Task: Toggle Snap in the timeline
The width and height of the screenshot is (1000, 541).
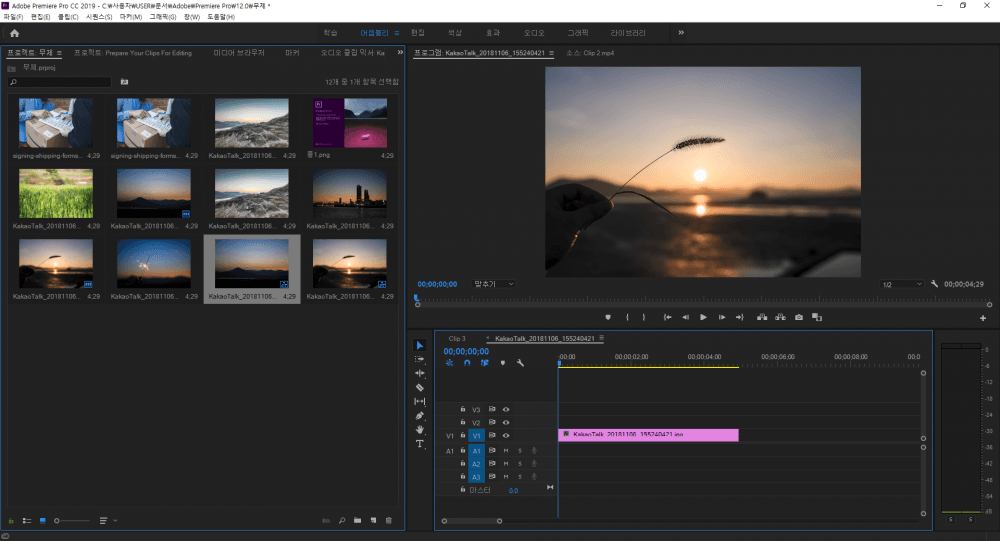Action: [467, 363]
